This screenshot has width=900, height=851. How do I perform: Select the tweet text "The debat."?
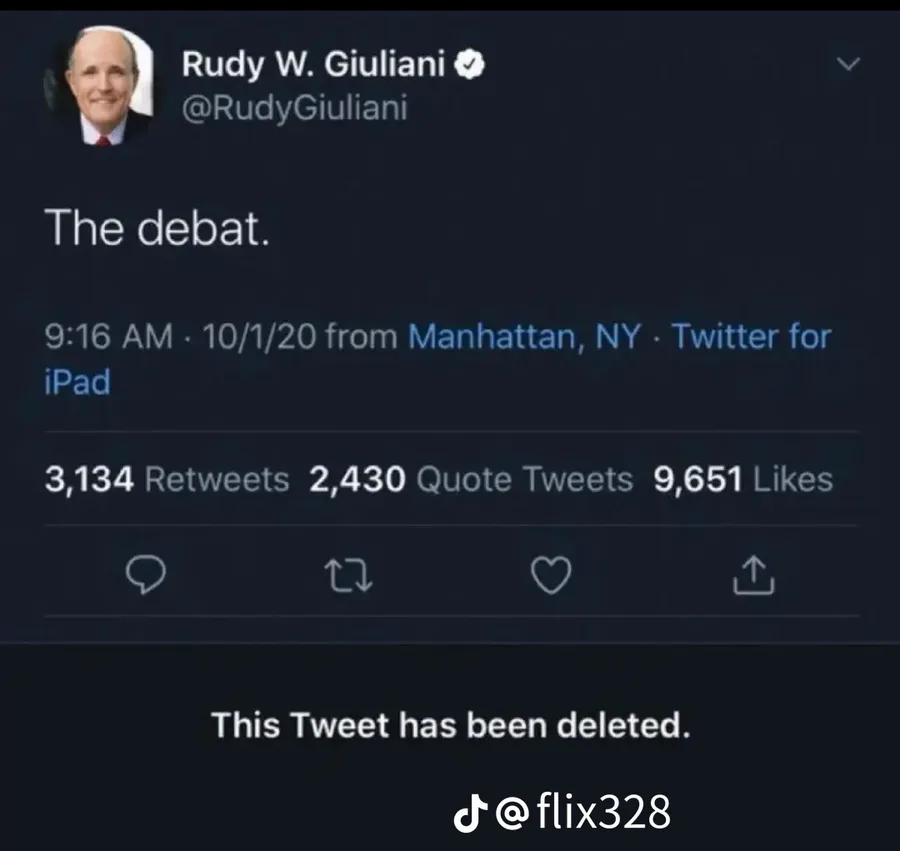(x=157, y=228)
